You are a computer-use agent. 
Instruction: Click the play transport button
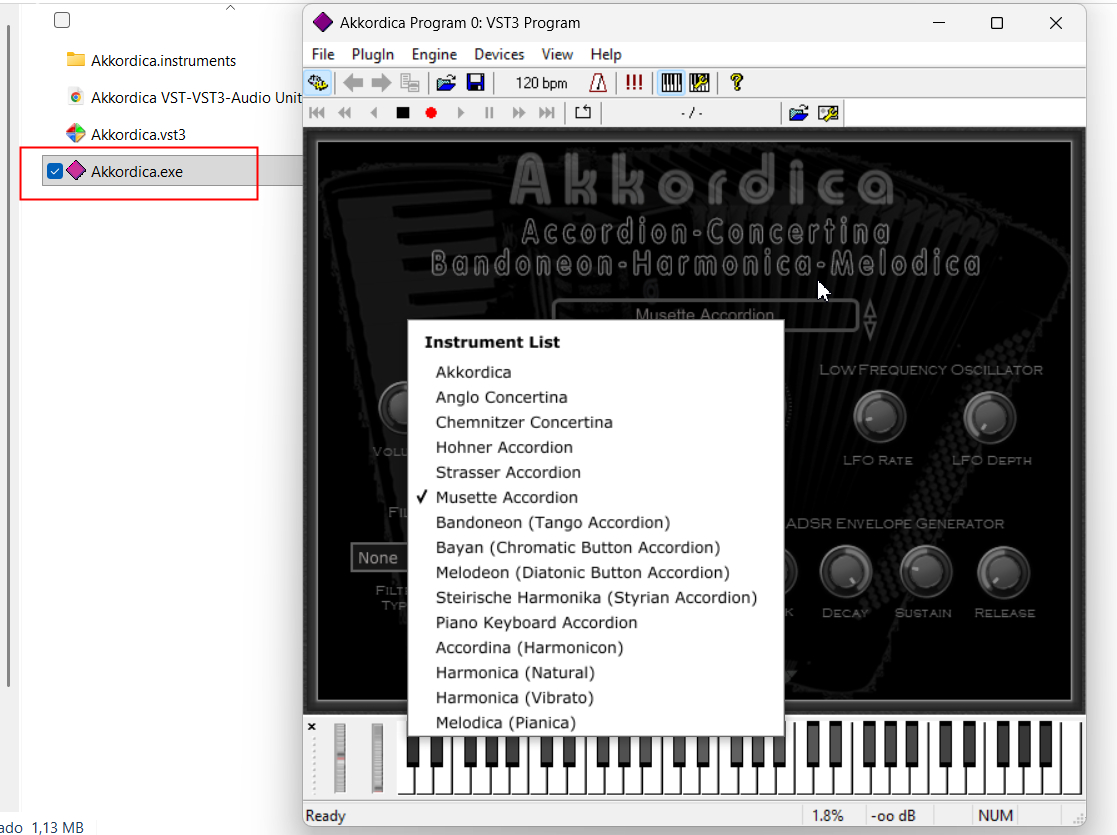point(460,113)
